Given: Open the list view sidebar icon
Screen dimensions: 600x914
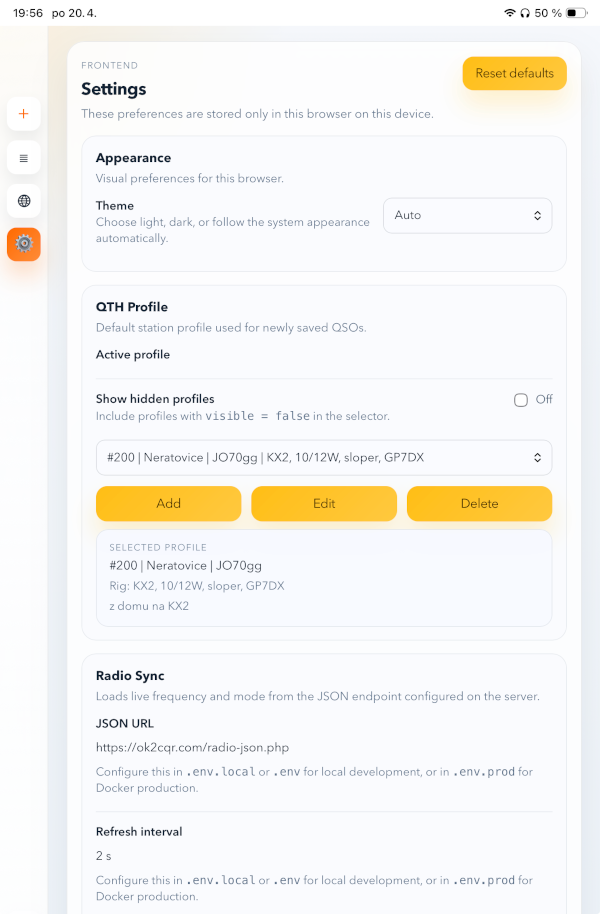Looking at the screenshot, I should tap(24, 158).
